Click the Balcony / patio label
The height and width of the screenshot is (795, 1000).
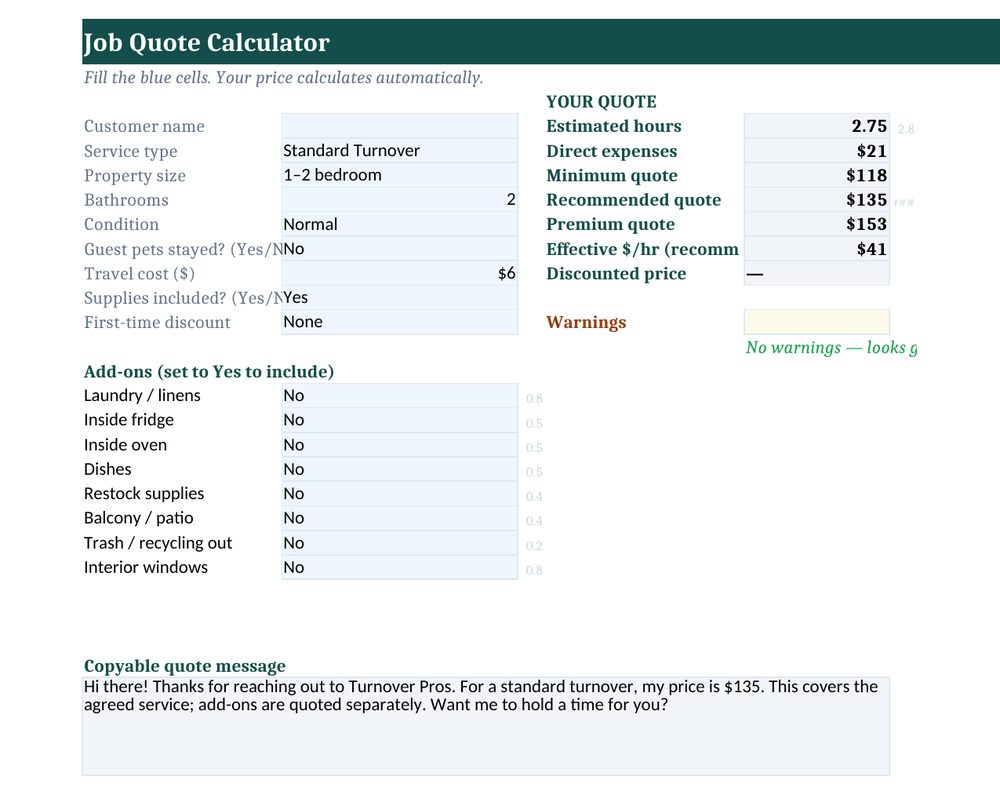138,518
